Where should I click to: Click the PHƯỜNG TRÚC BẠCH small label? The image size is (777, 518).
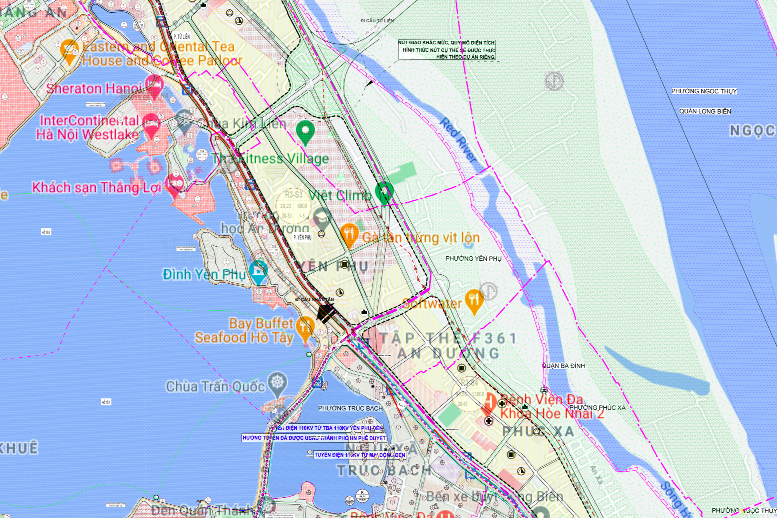[350, 408]
